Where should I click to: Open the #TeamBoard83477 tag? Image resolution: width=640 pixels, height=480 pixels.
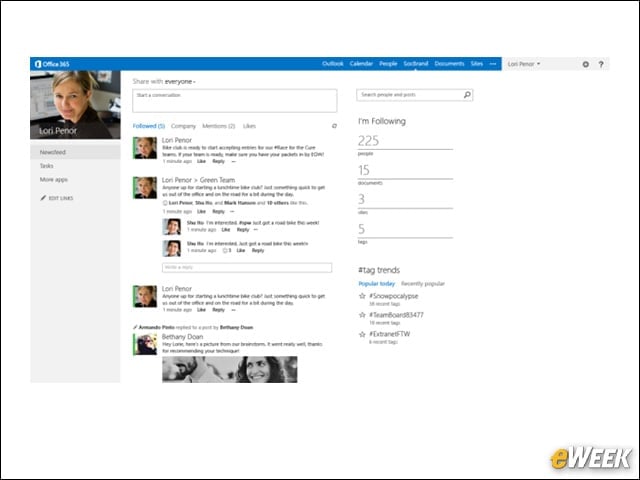(x=396, y=315)
